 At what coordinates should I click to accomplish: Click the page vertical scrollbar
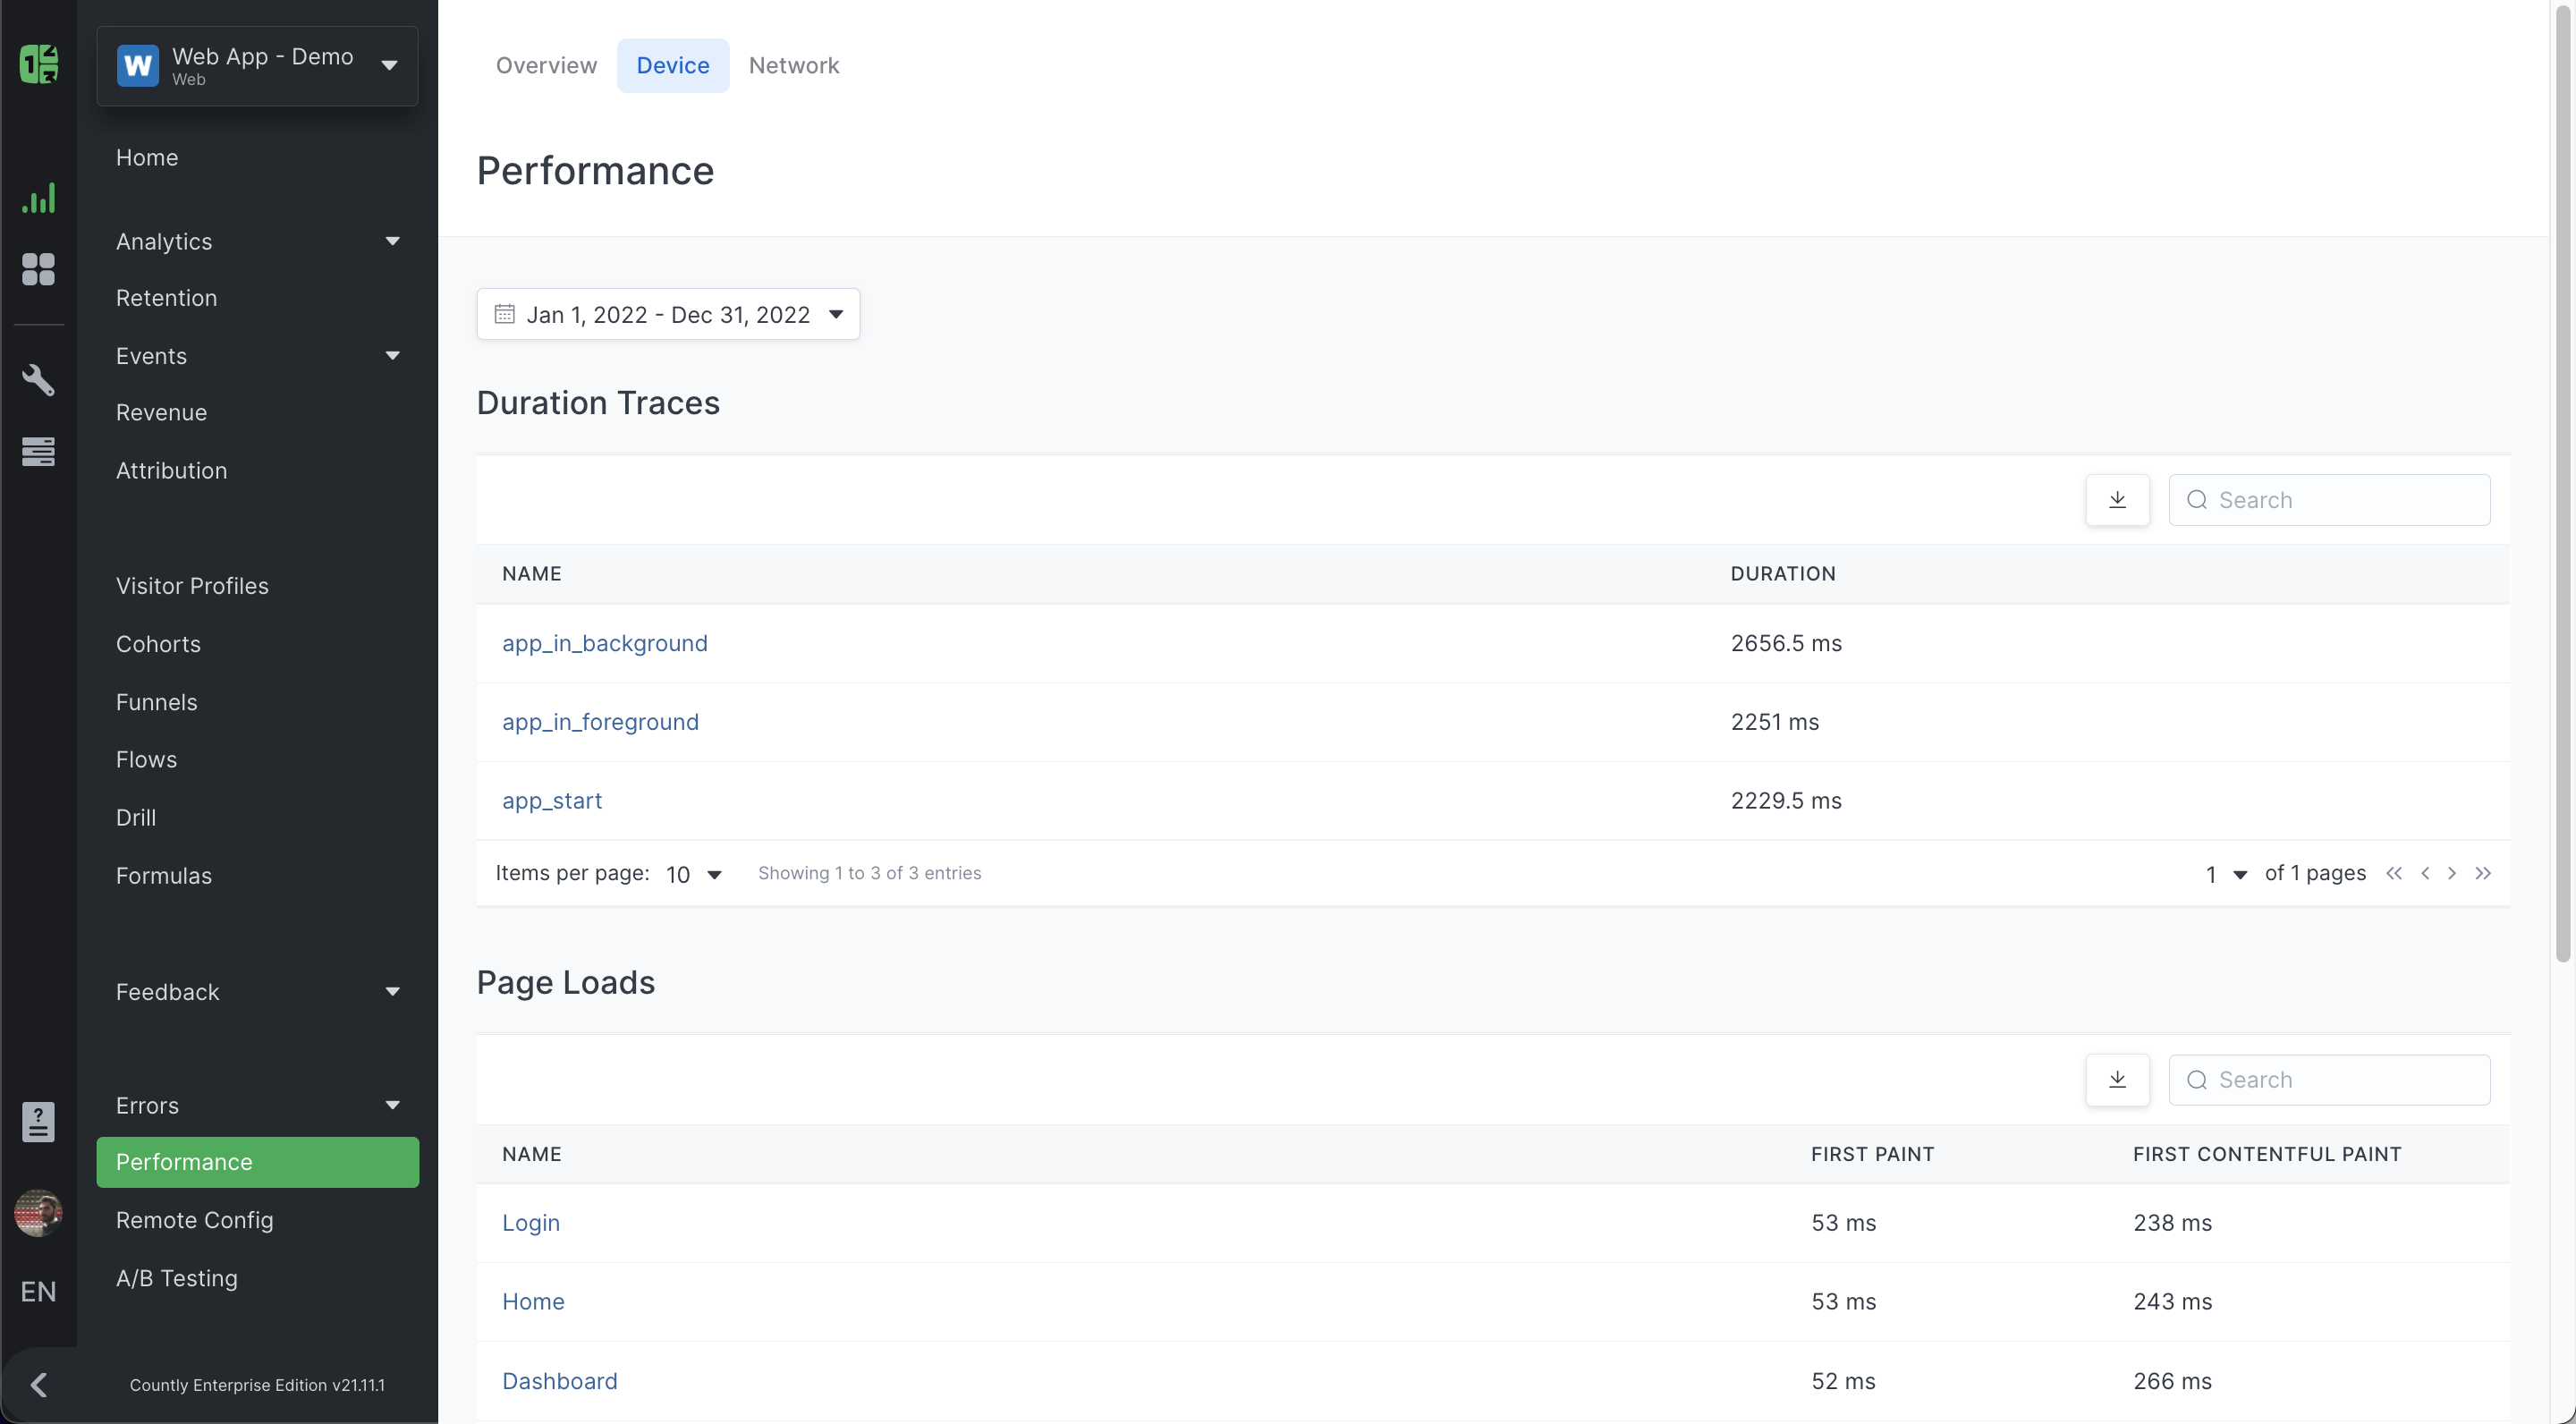2563,482
